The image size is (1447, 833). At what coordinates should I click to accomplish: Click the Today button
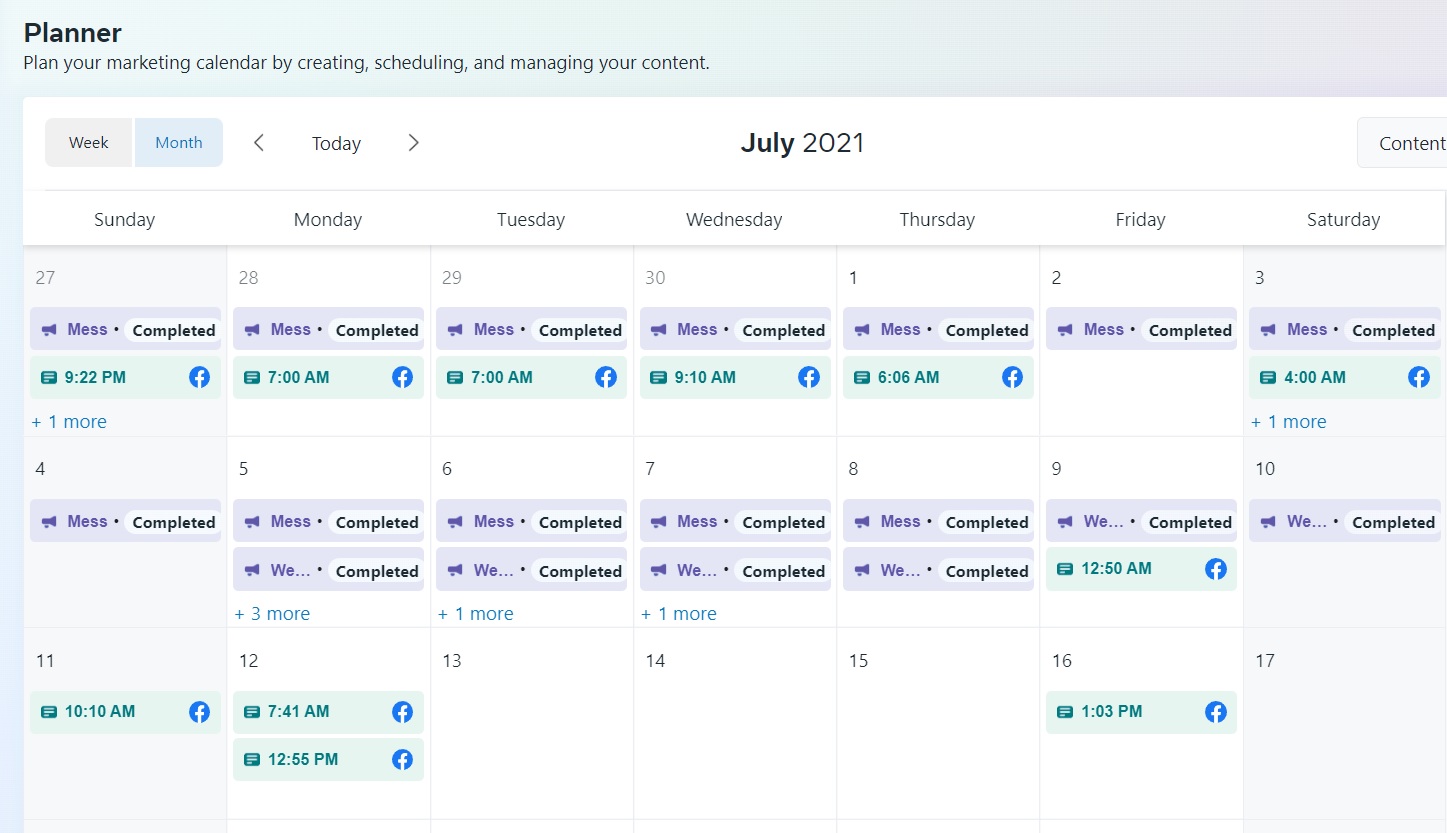coord(336,144)
